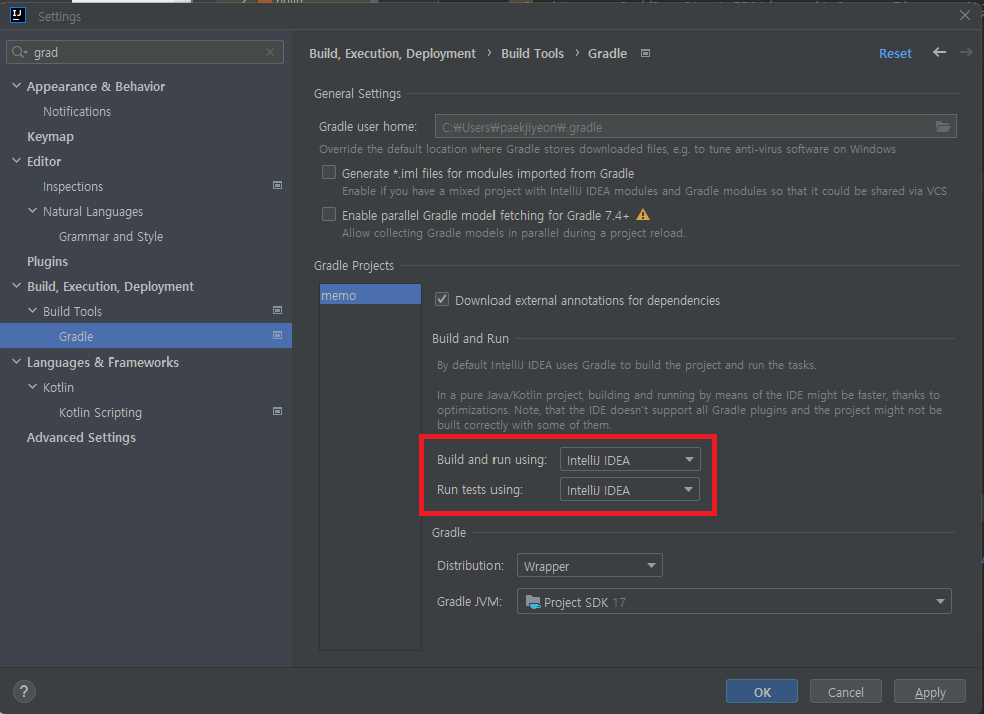Click the IntelliJ IDEA logo in title bar
Viewport: 984px width, 714px height.
point(18,15)
